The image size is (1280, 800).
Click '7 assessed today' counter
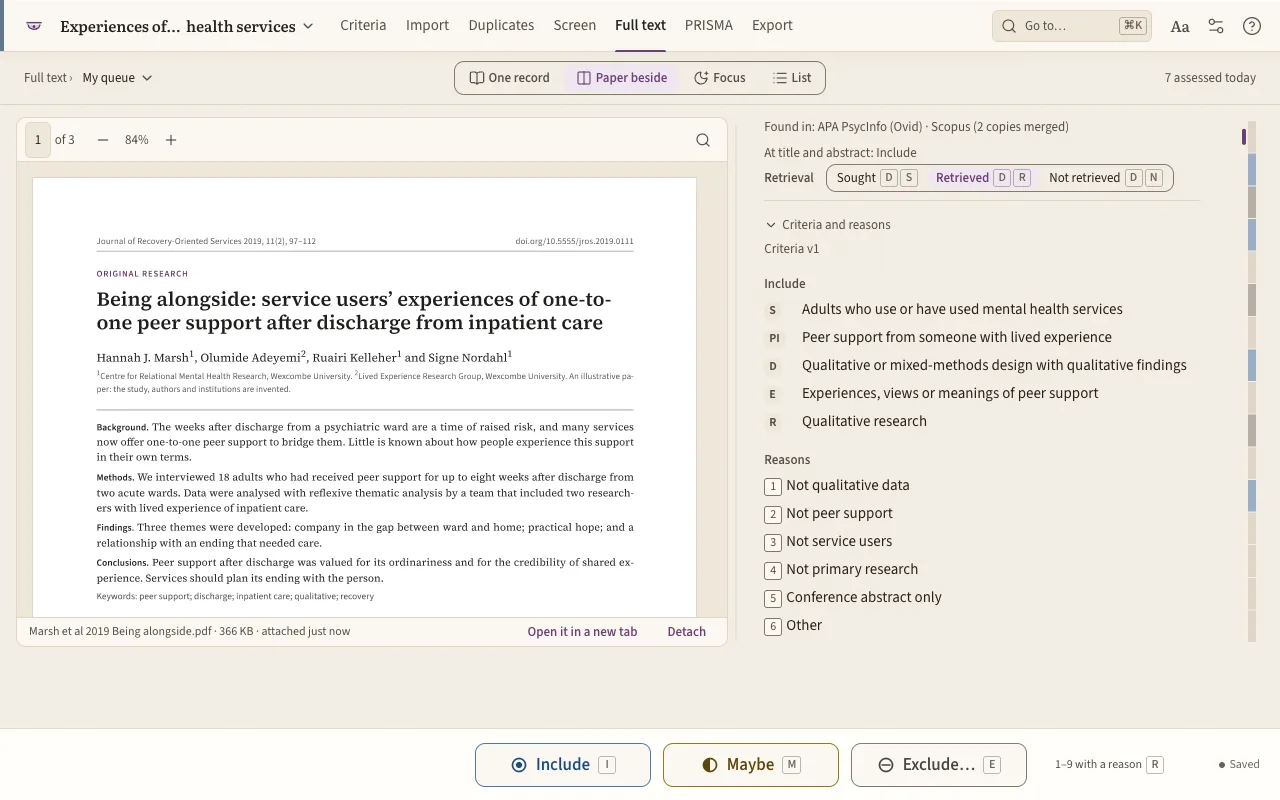tap(1210, 77)
